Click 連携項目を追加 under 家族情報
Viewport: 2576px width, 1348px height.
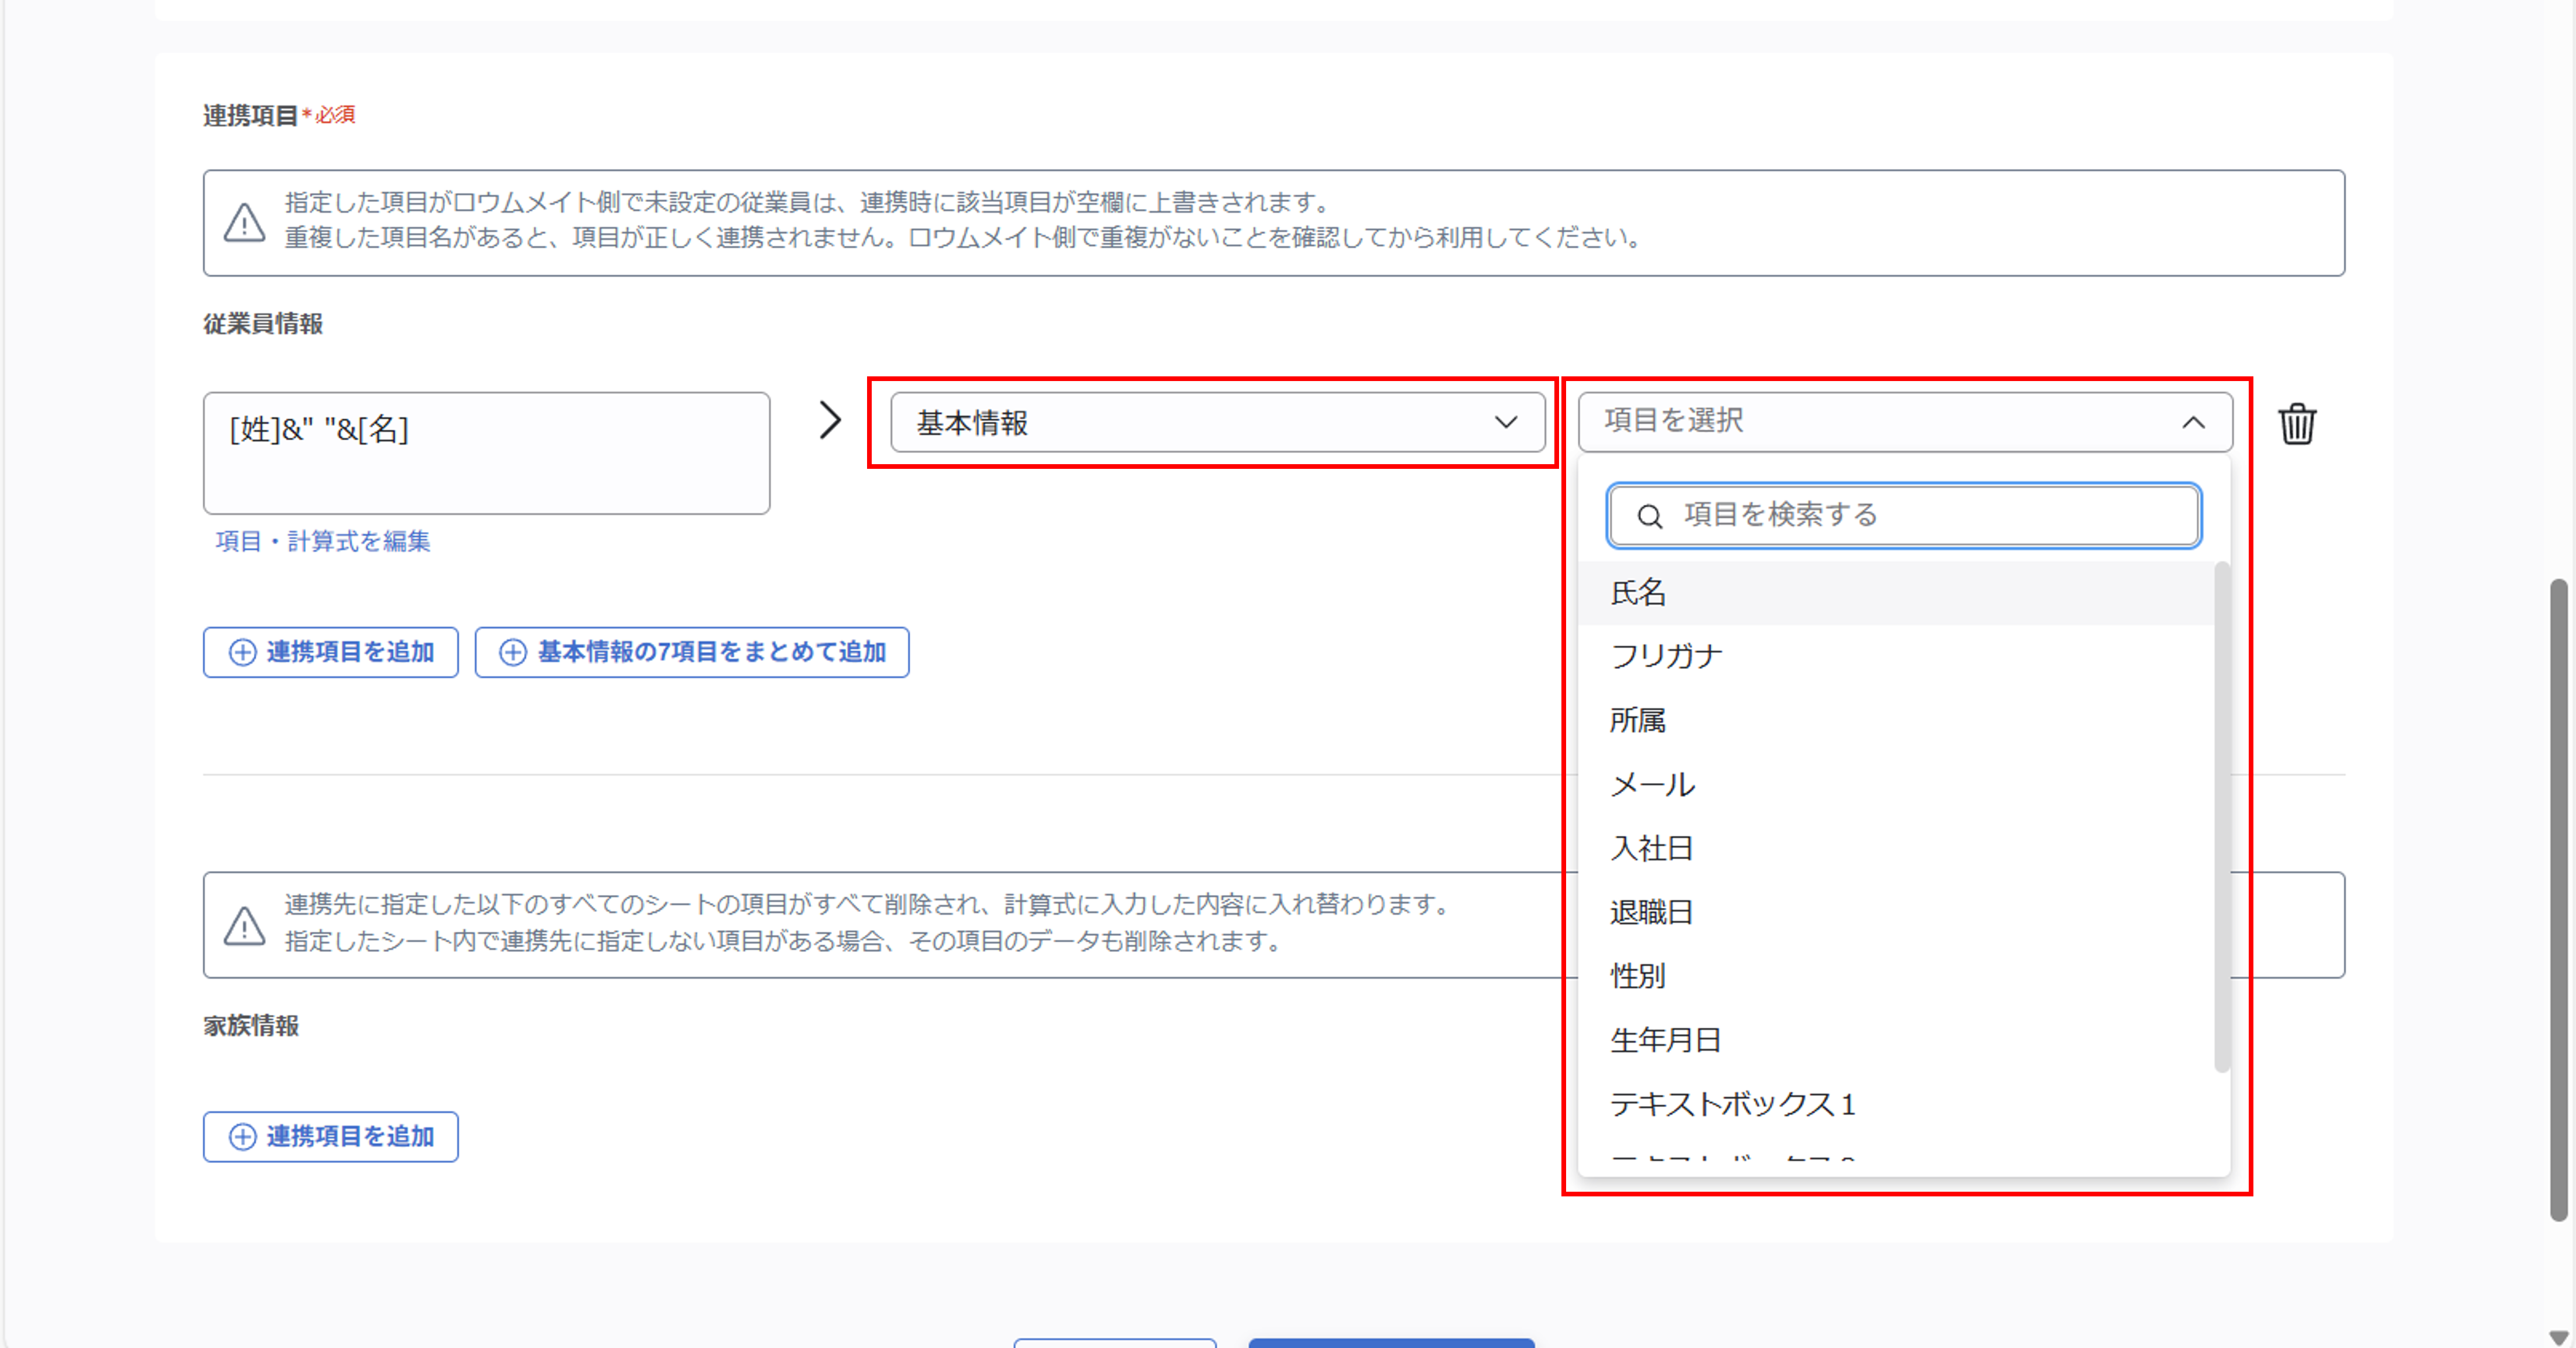point(331,1137)
